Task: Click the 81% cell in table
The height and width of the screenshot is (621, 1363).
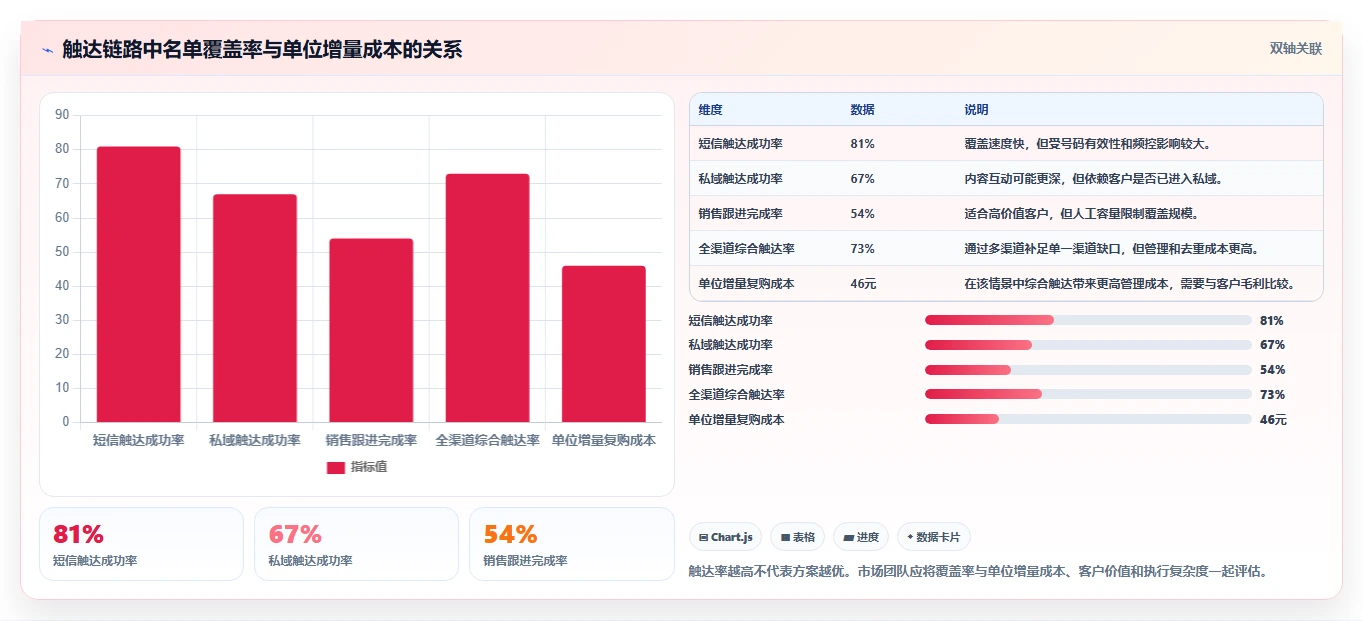Action: click(x=862, y=144)
